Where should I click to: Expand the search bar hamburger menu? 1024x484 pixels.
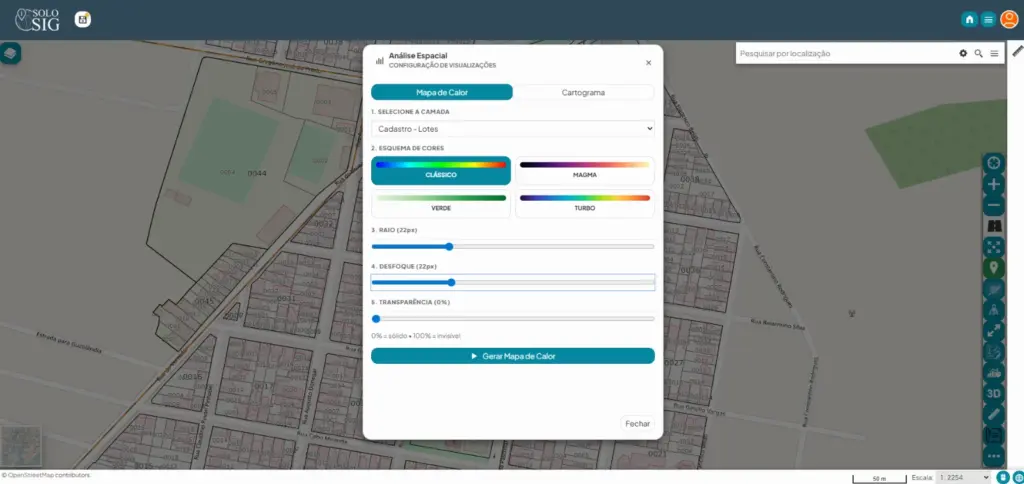coord(994,53)
